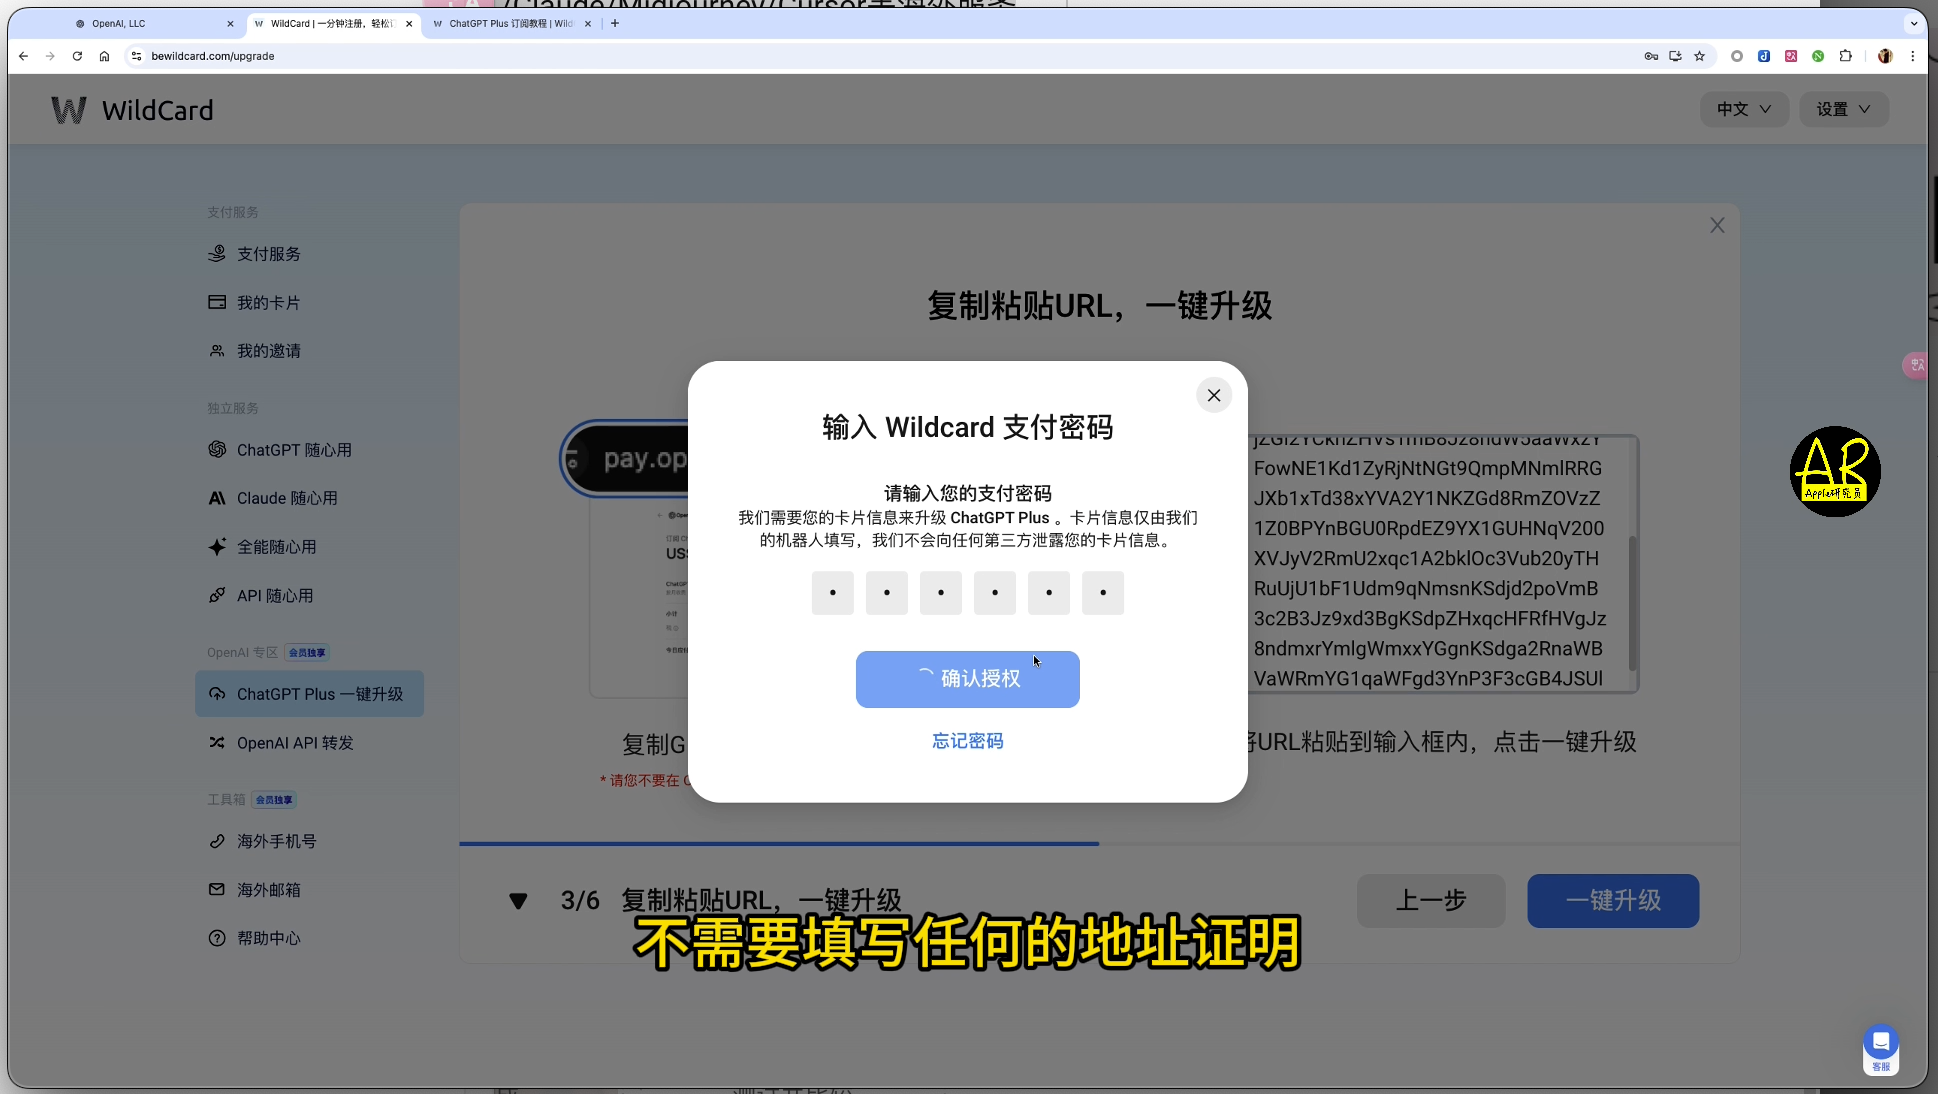
Task: Click the 海外手机号 link icon
Action: coord(216,841)
